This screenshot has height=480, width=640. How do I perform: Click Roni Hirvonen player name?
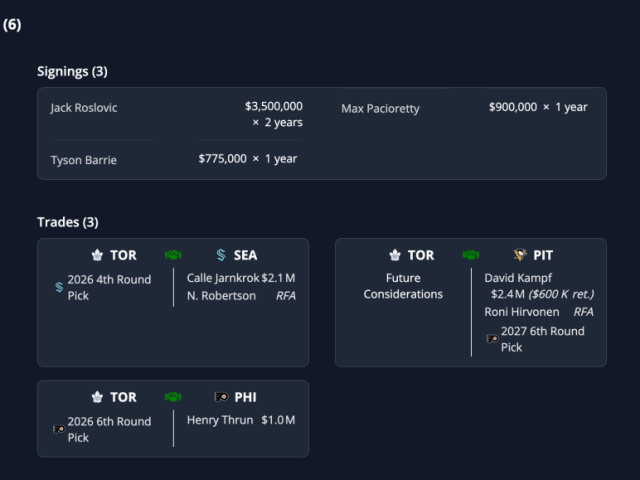[x=522, y=312]
